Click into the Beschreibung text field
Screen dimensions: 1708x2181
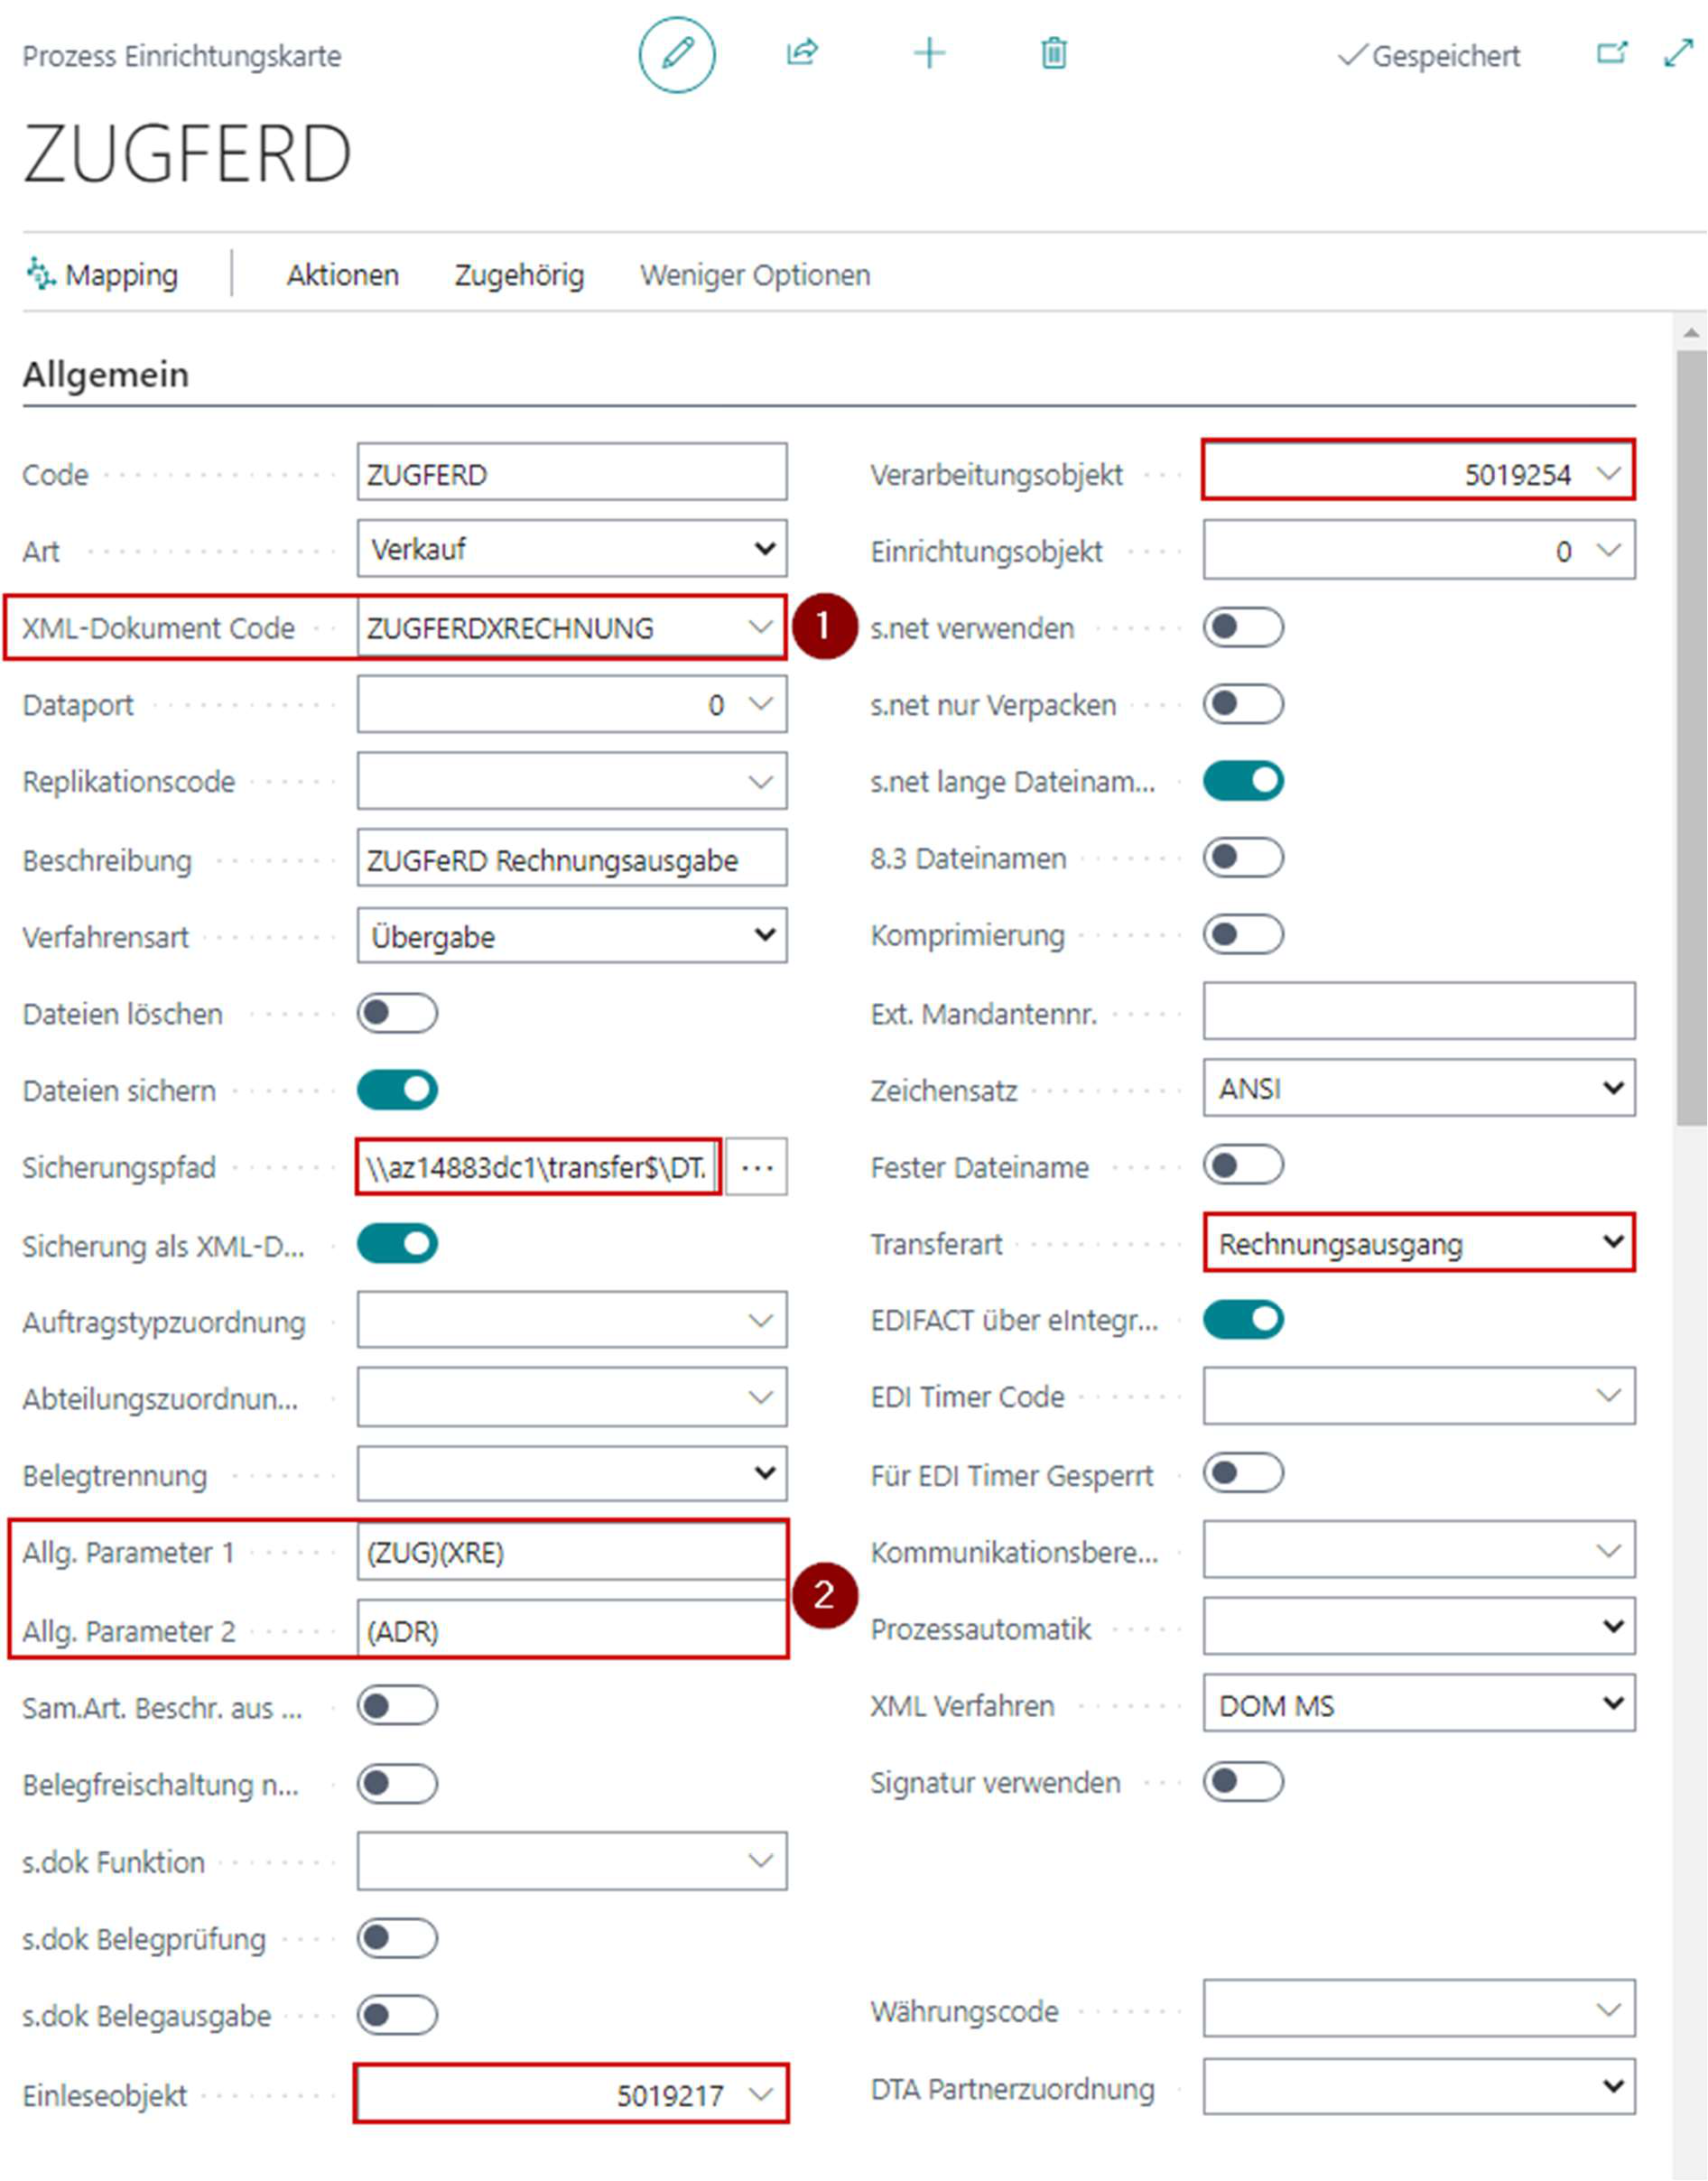point(571,860)
